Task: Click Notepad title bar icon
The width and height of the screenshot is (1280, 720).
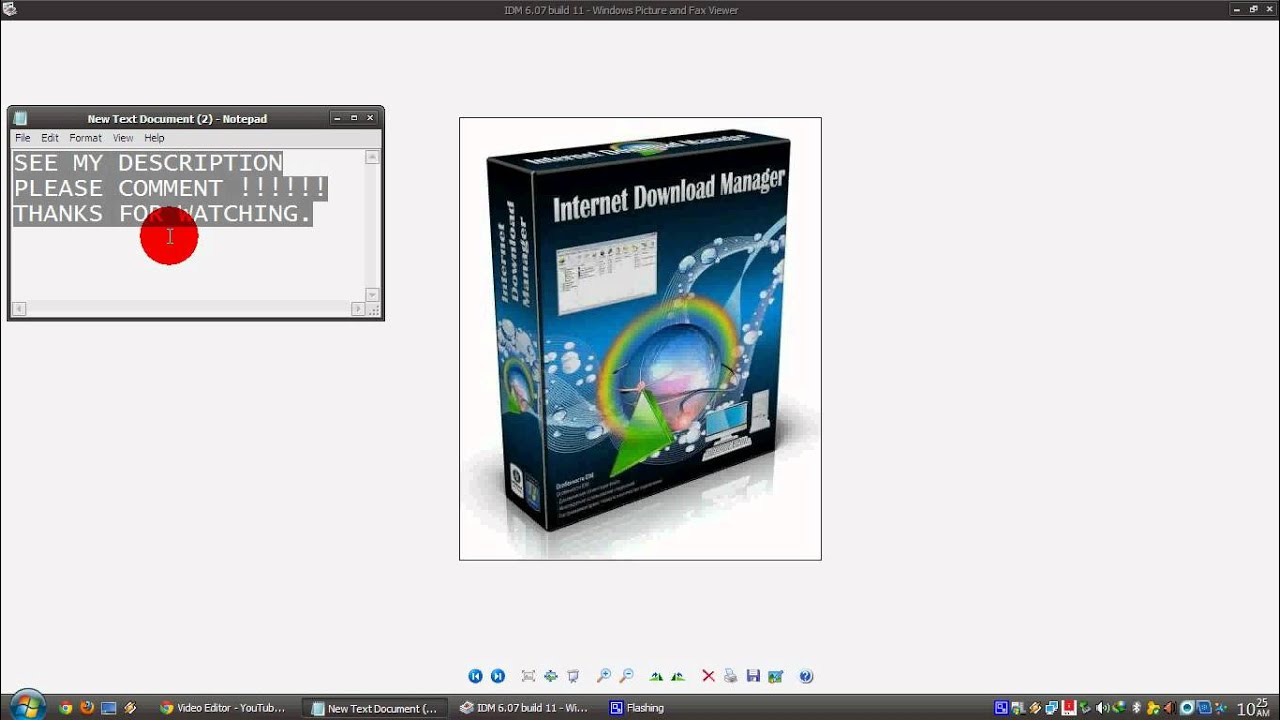Action: click(20, 118)
